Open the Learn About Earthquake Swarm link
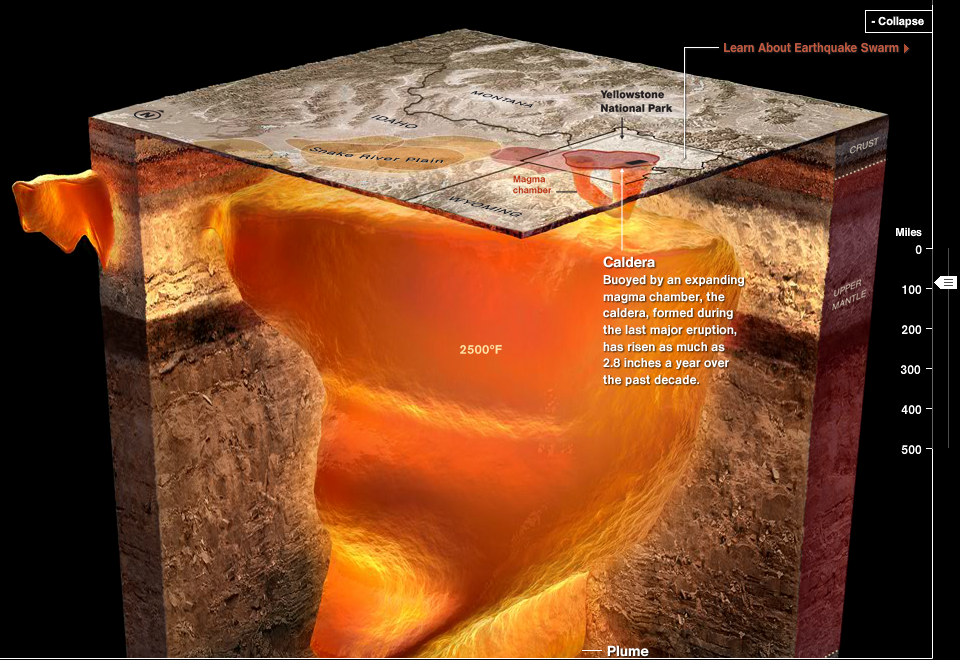The height and width of the screenshot is (660, 960). pyautogui.click(x=809, y=48)
